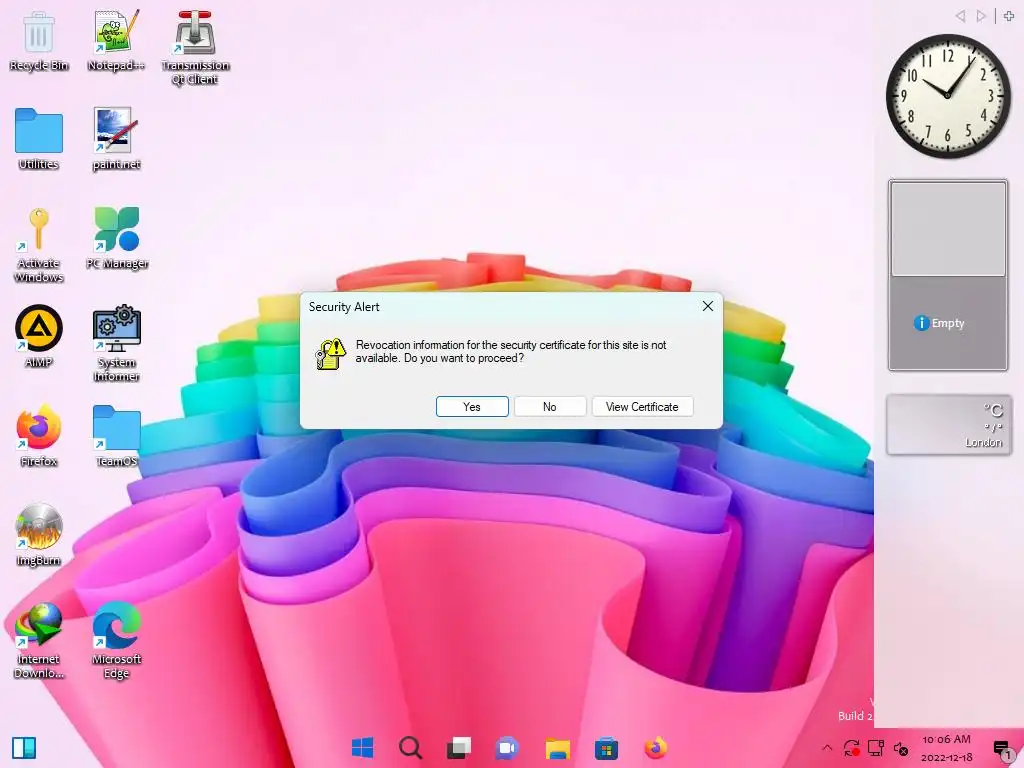Launch the PC Manager desktop shortcut
1024x768 pixels.
pyautogui.click(x=117, y=237)
